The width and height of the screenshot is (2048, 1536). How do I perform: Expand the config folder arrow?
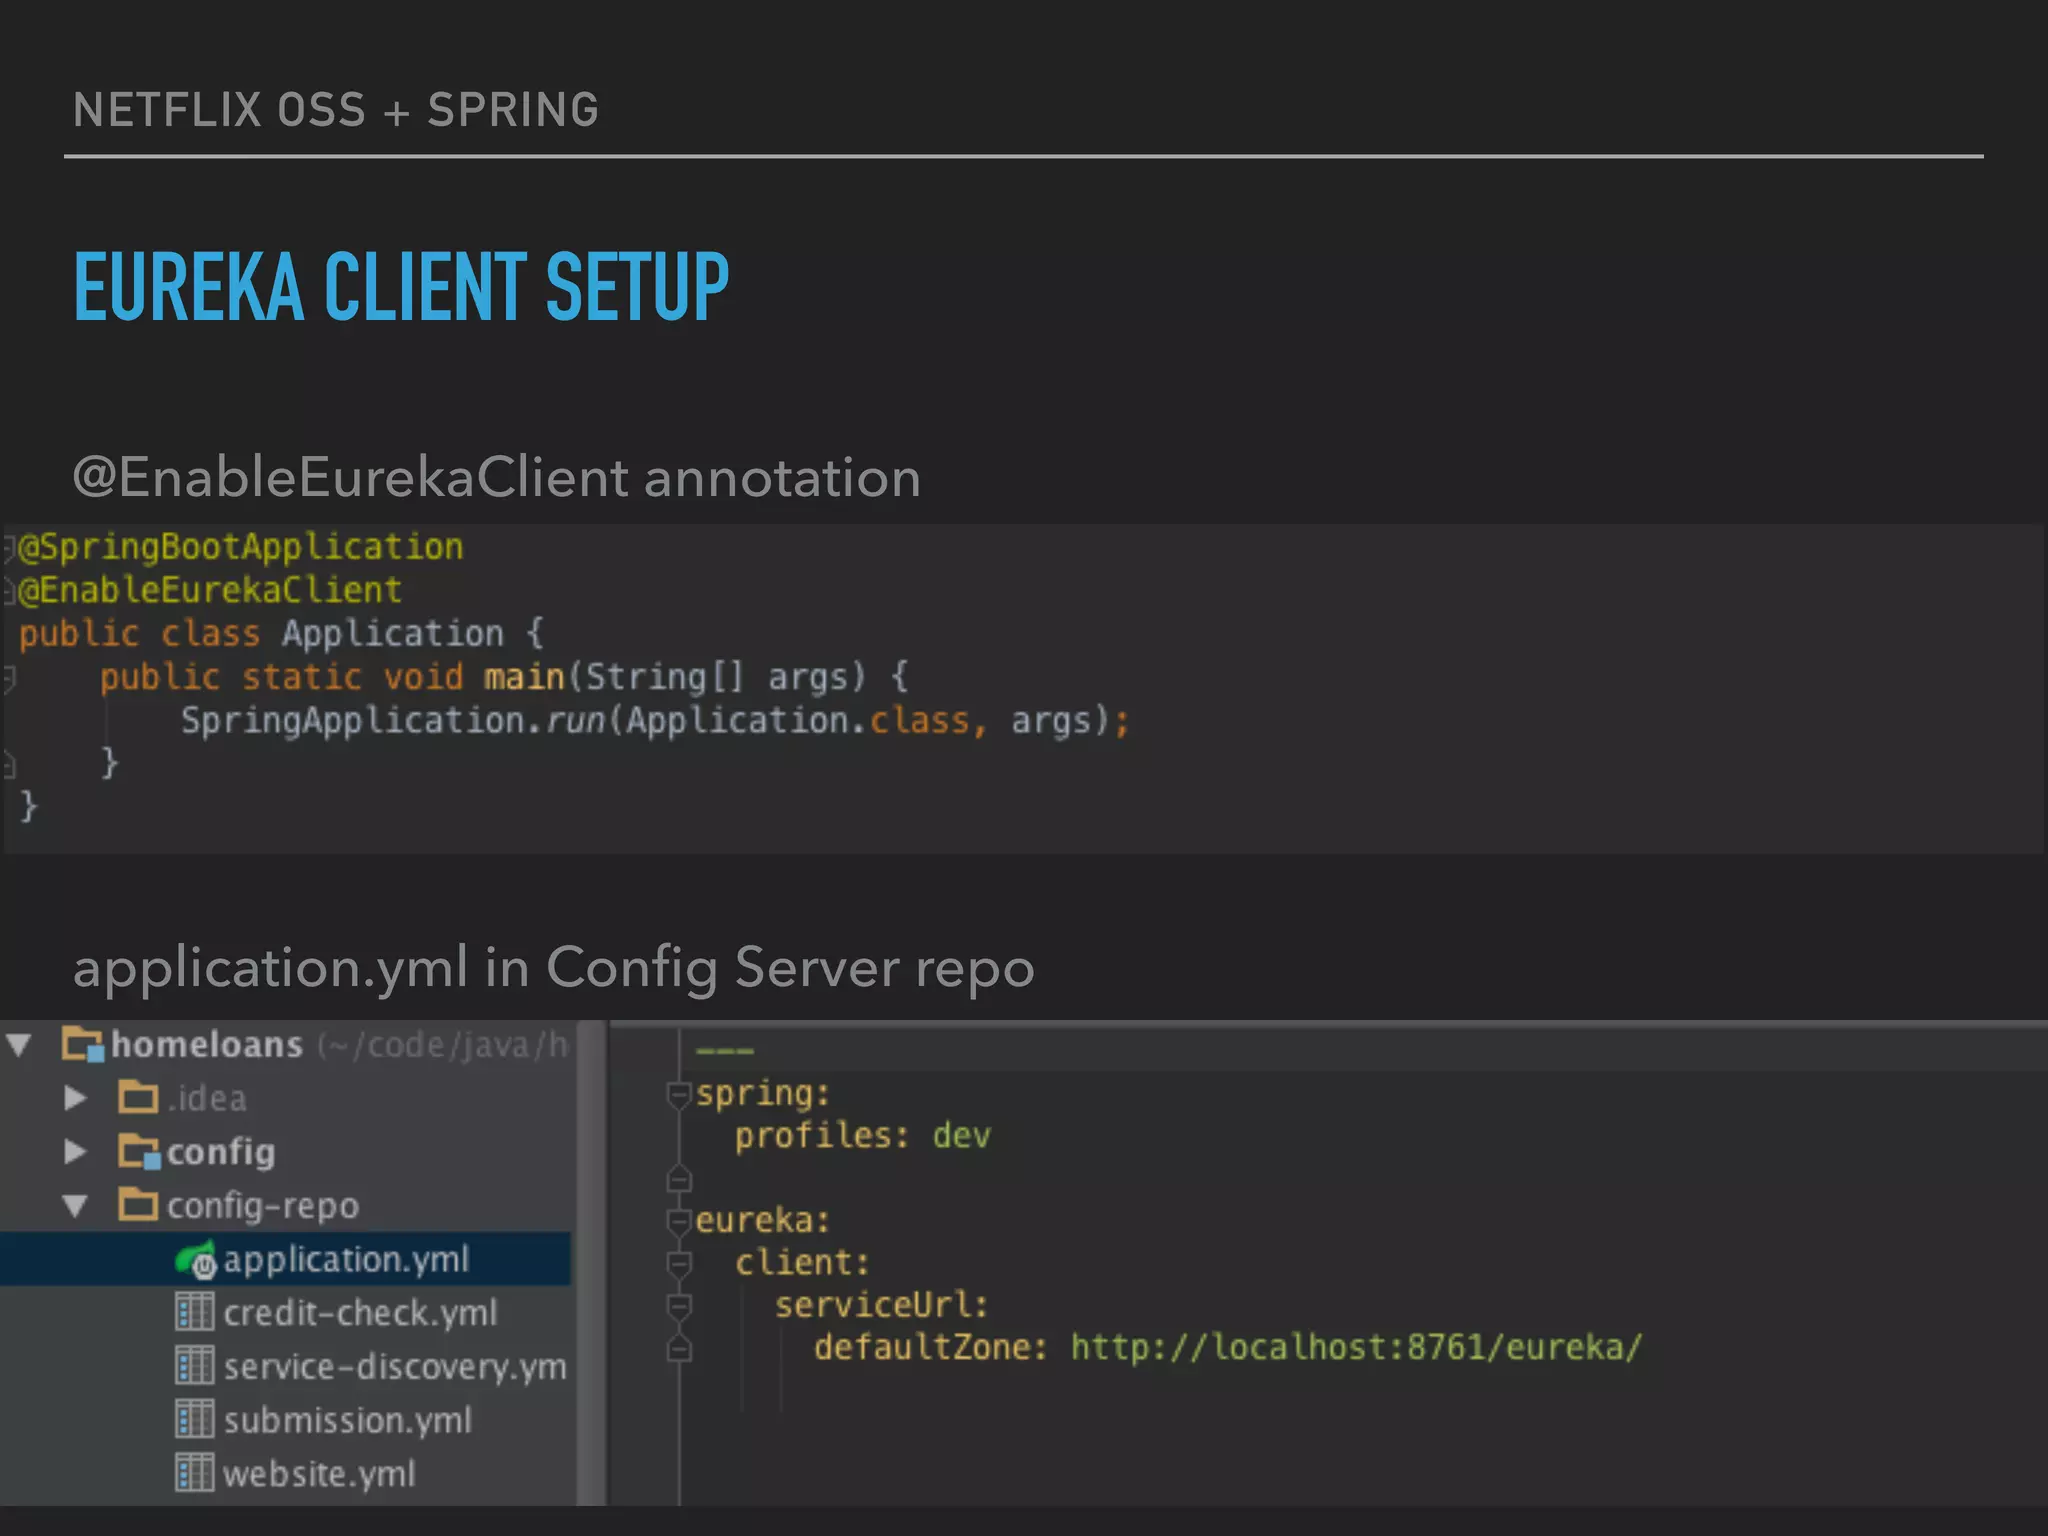click(x=75, y=1152)
